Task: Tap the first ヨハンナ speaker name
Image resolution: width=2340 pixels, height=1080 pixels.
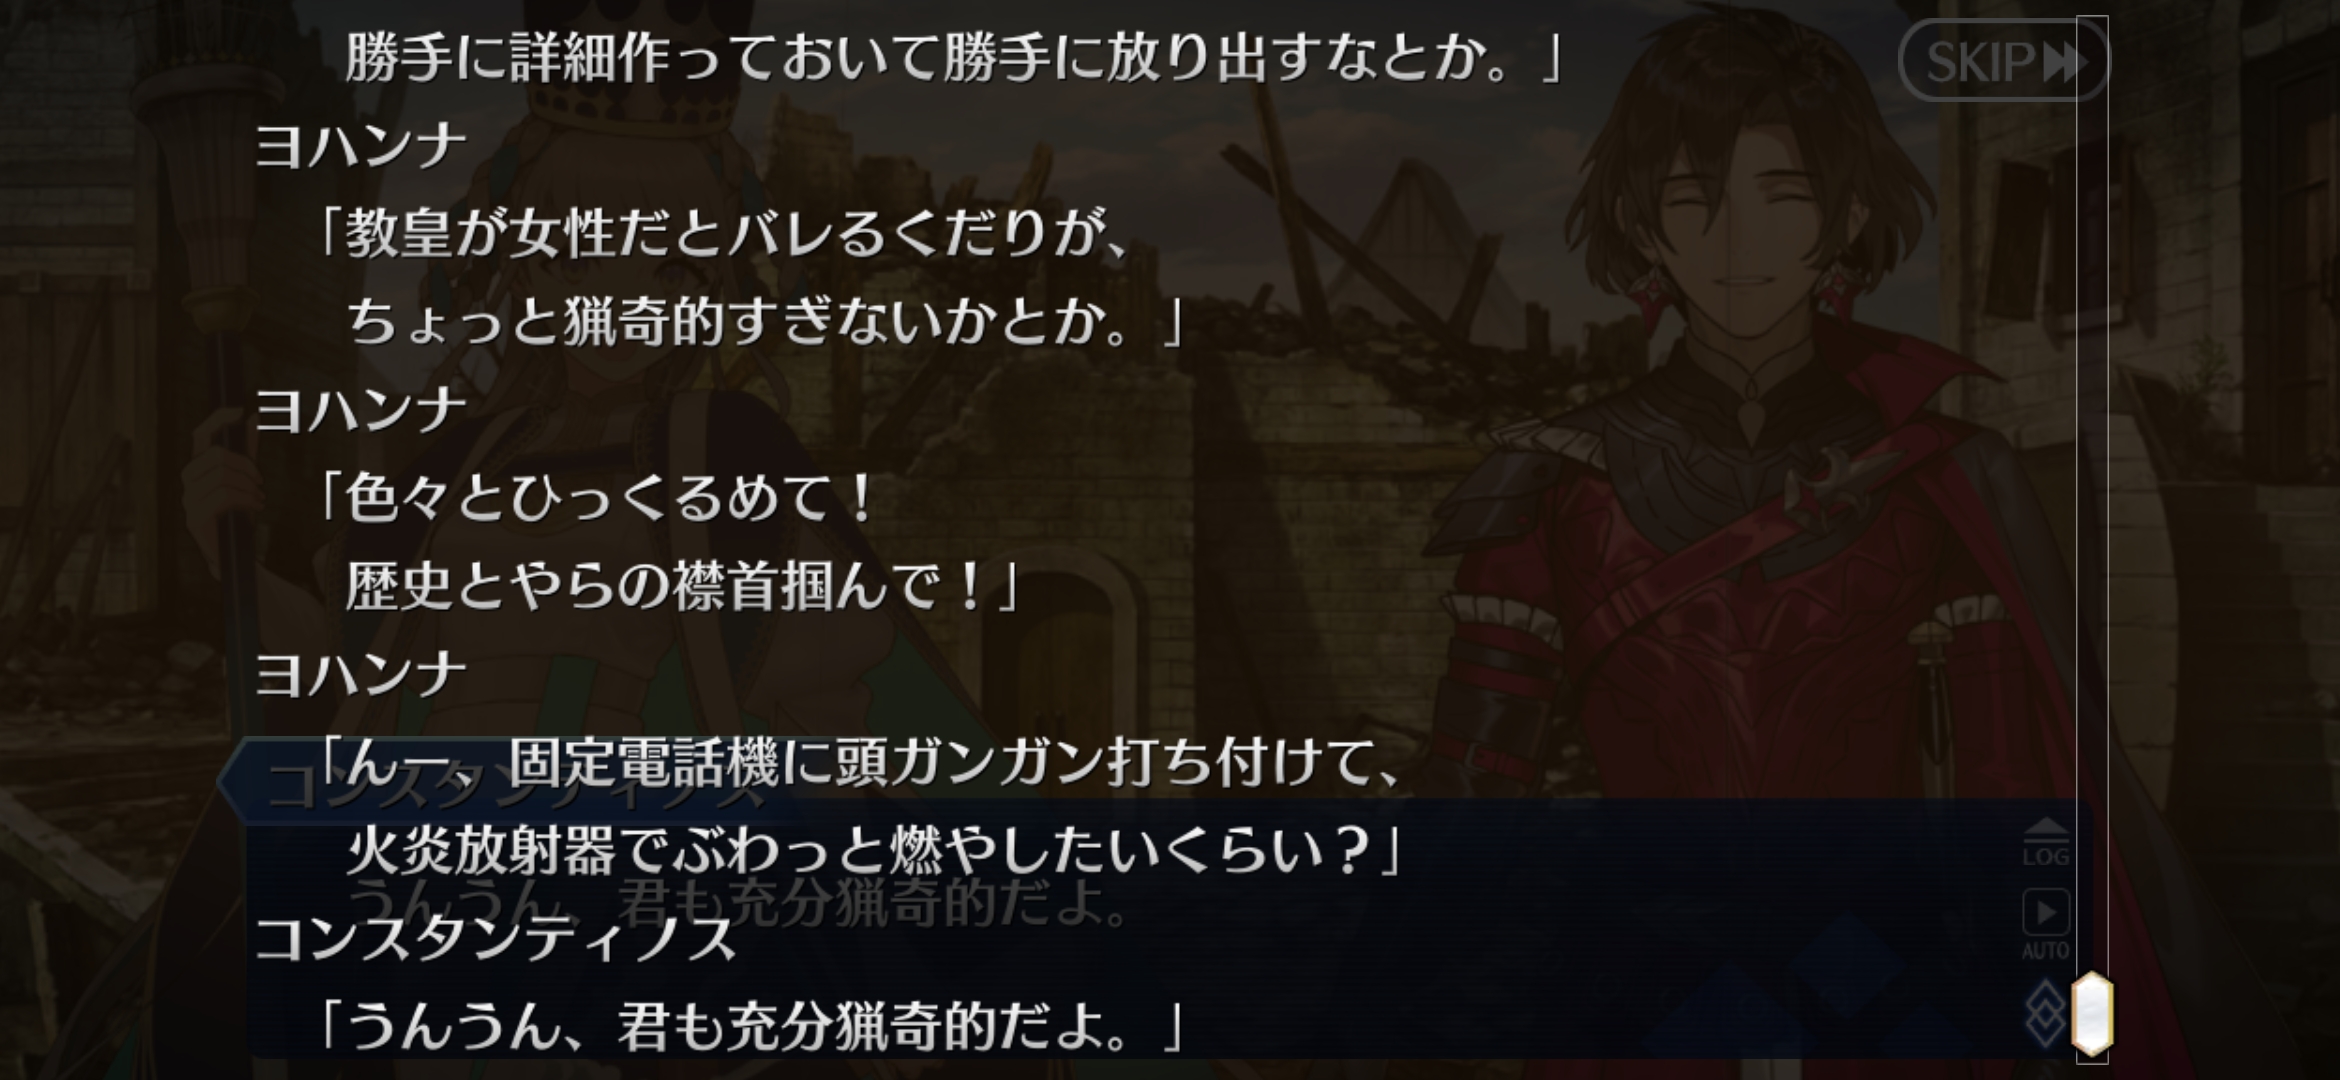Action: point(361,146)
